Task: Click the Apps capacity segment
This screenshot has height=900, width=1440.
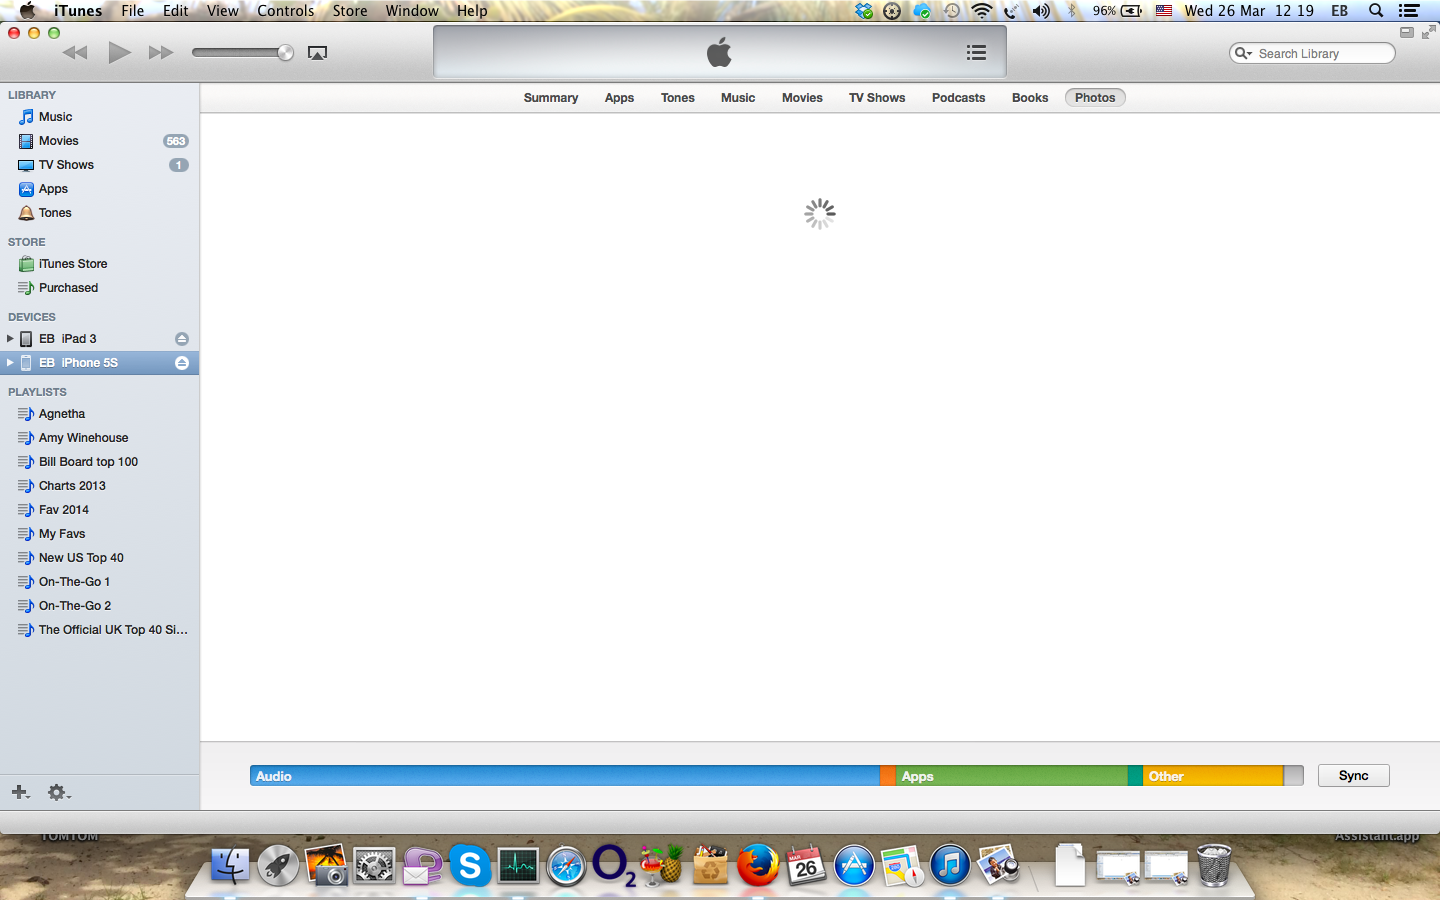Action: click(1011, 776)
